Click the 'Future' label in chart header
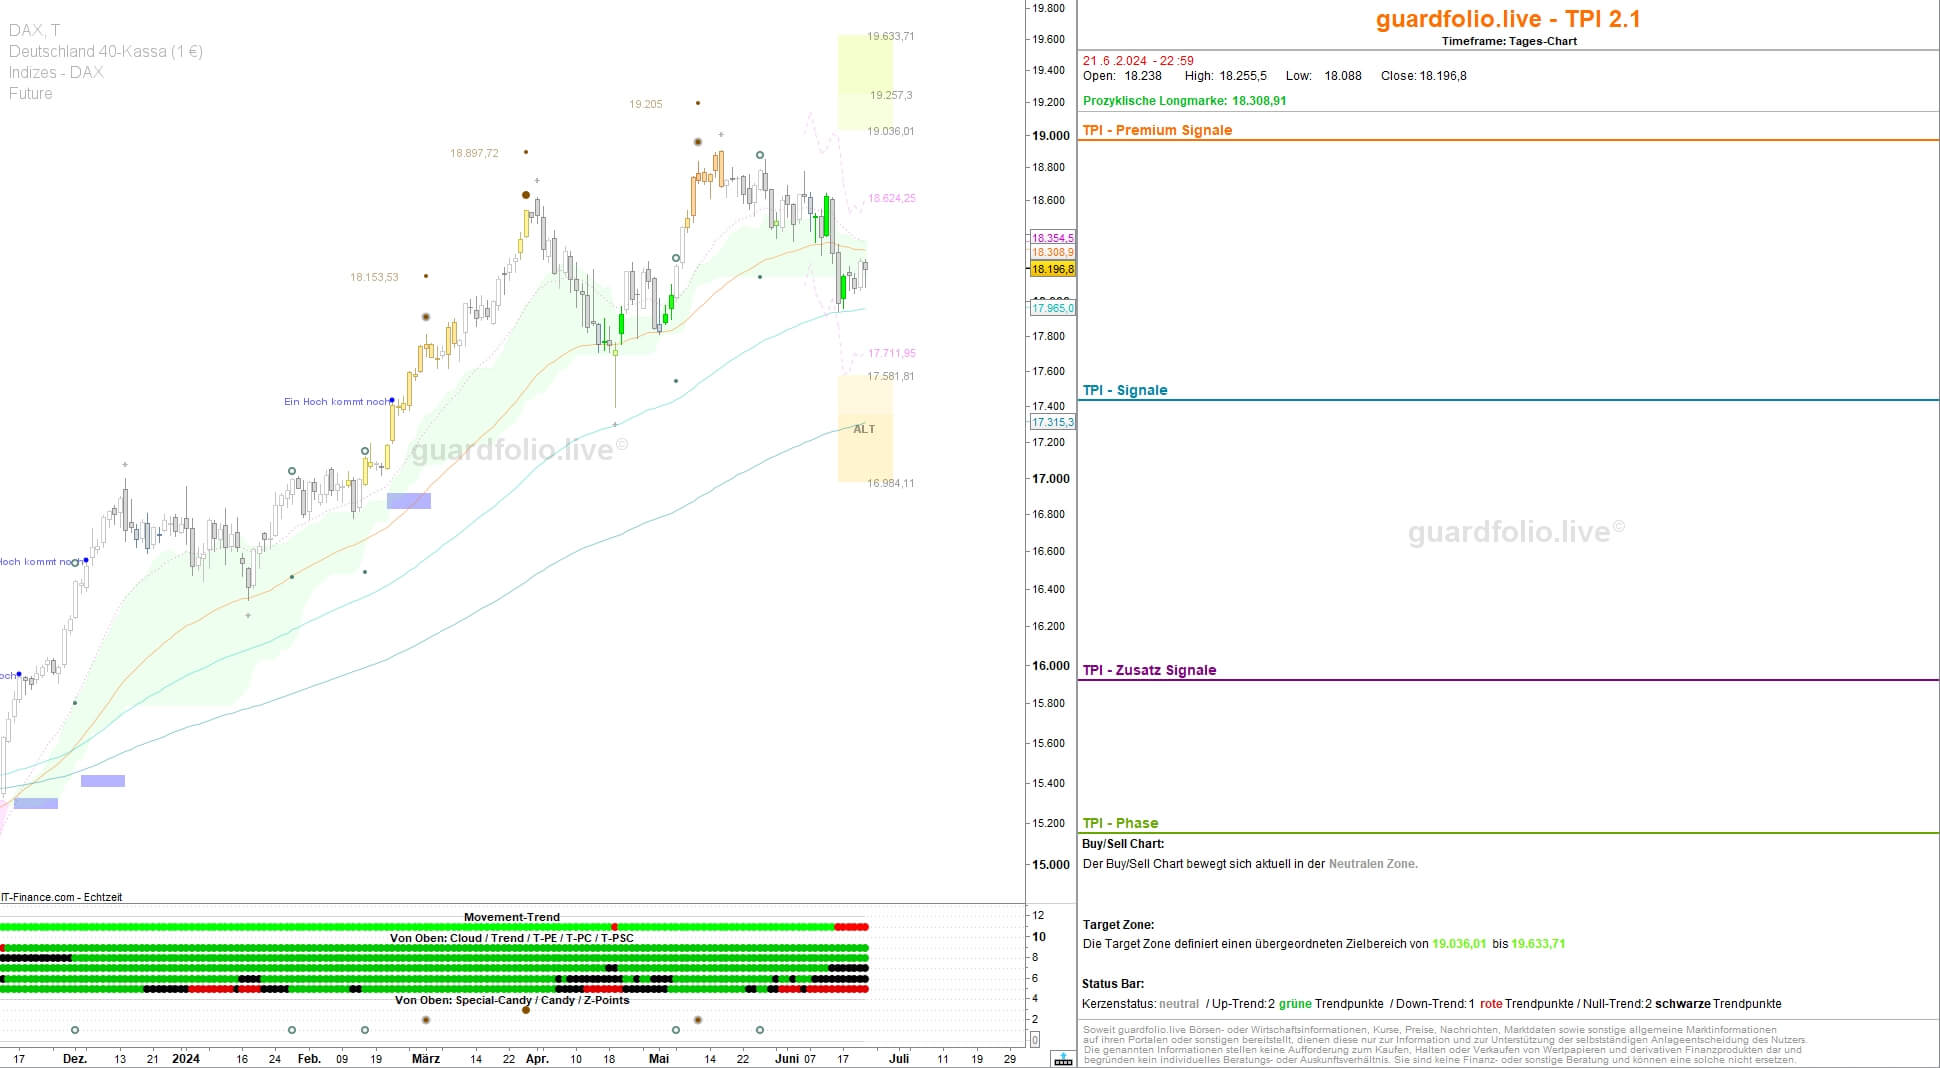Viewport: 1940px width, 1068px height. [30, 93]
